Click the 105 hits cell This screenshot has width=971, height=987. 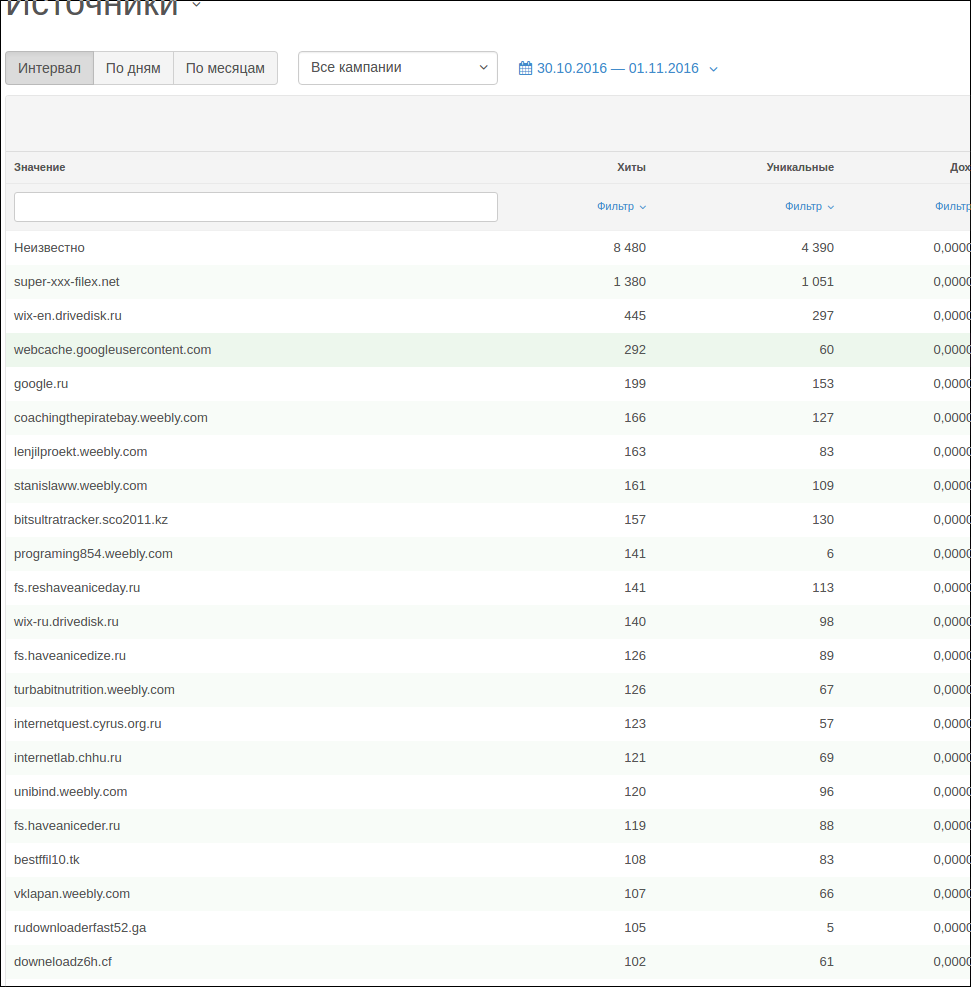(x=635, y=928)
